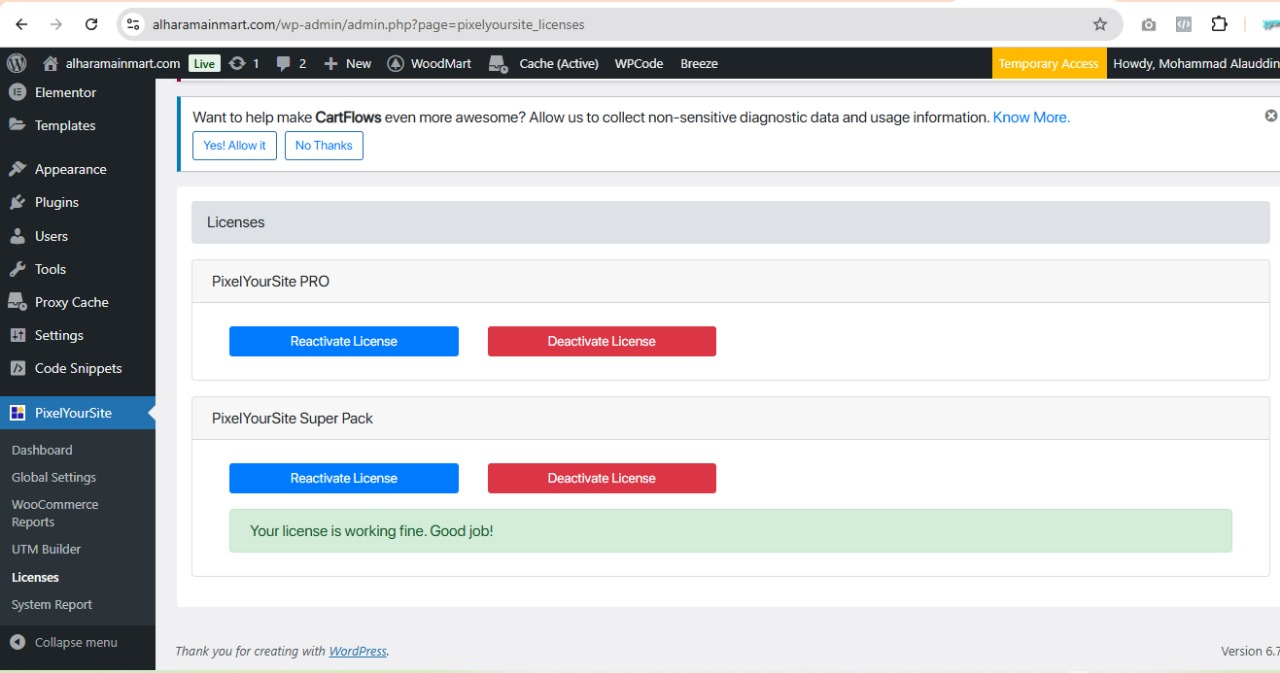Screen dimensions: 1280x673
Task: Open Global Settings under PixelYourSite
Action: pyautogui.click(x=54, y=477)
